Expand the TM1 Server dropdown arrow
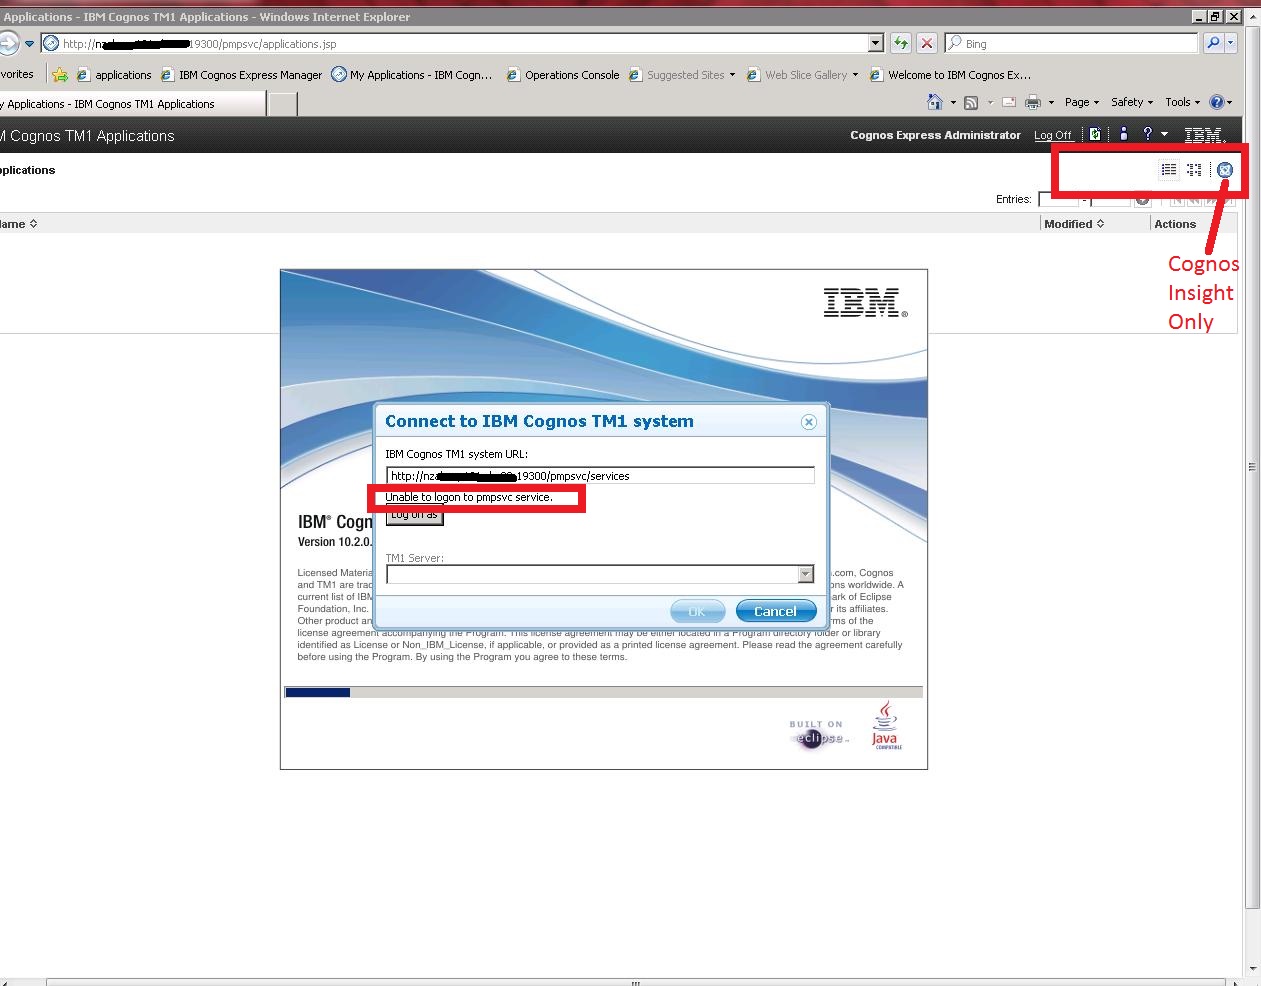The height and width of the screenshot is (986, 1261). (806, 574)
